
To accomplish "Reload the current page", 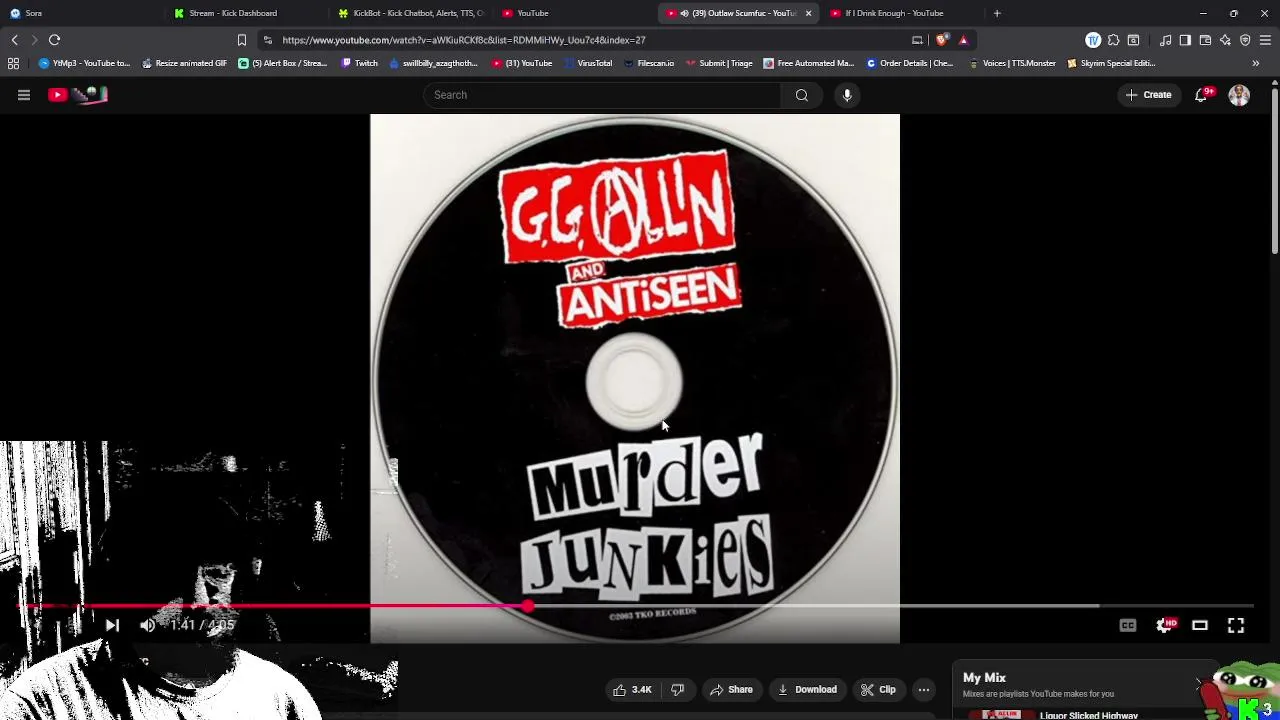I will 54,40.
